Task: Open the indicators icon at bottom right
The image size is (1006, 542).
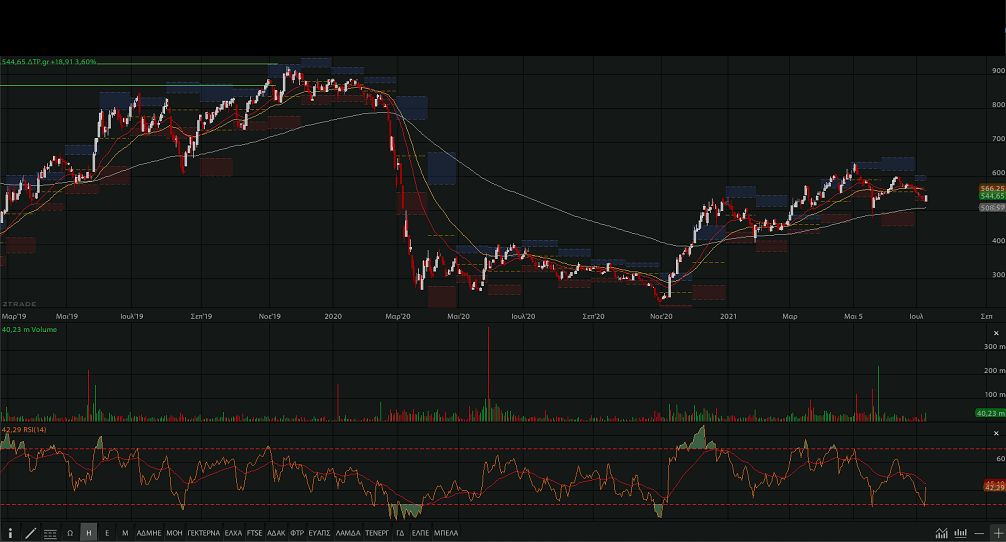Action: pyautogui.click(x=958, y=533)
